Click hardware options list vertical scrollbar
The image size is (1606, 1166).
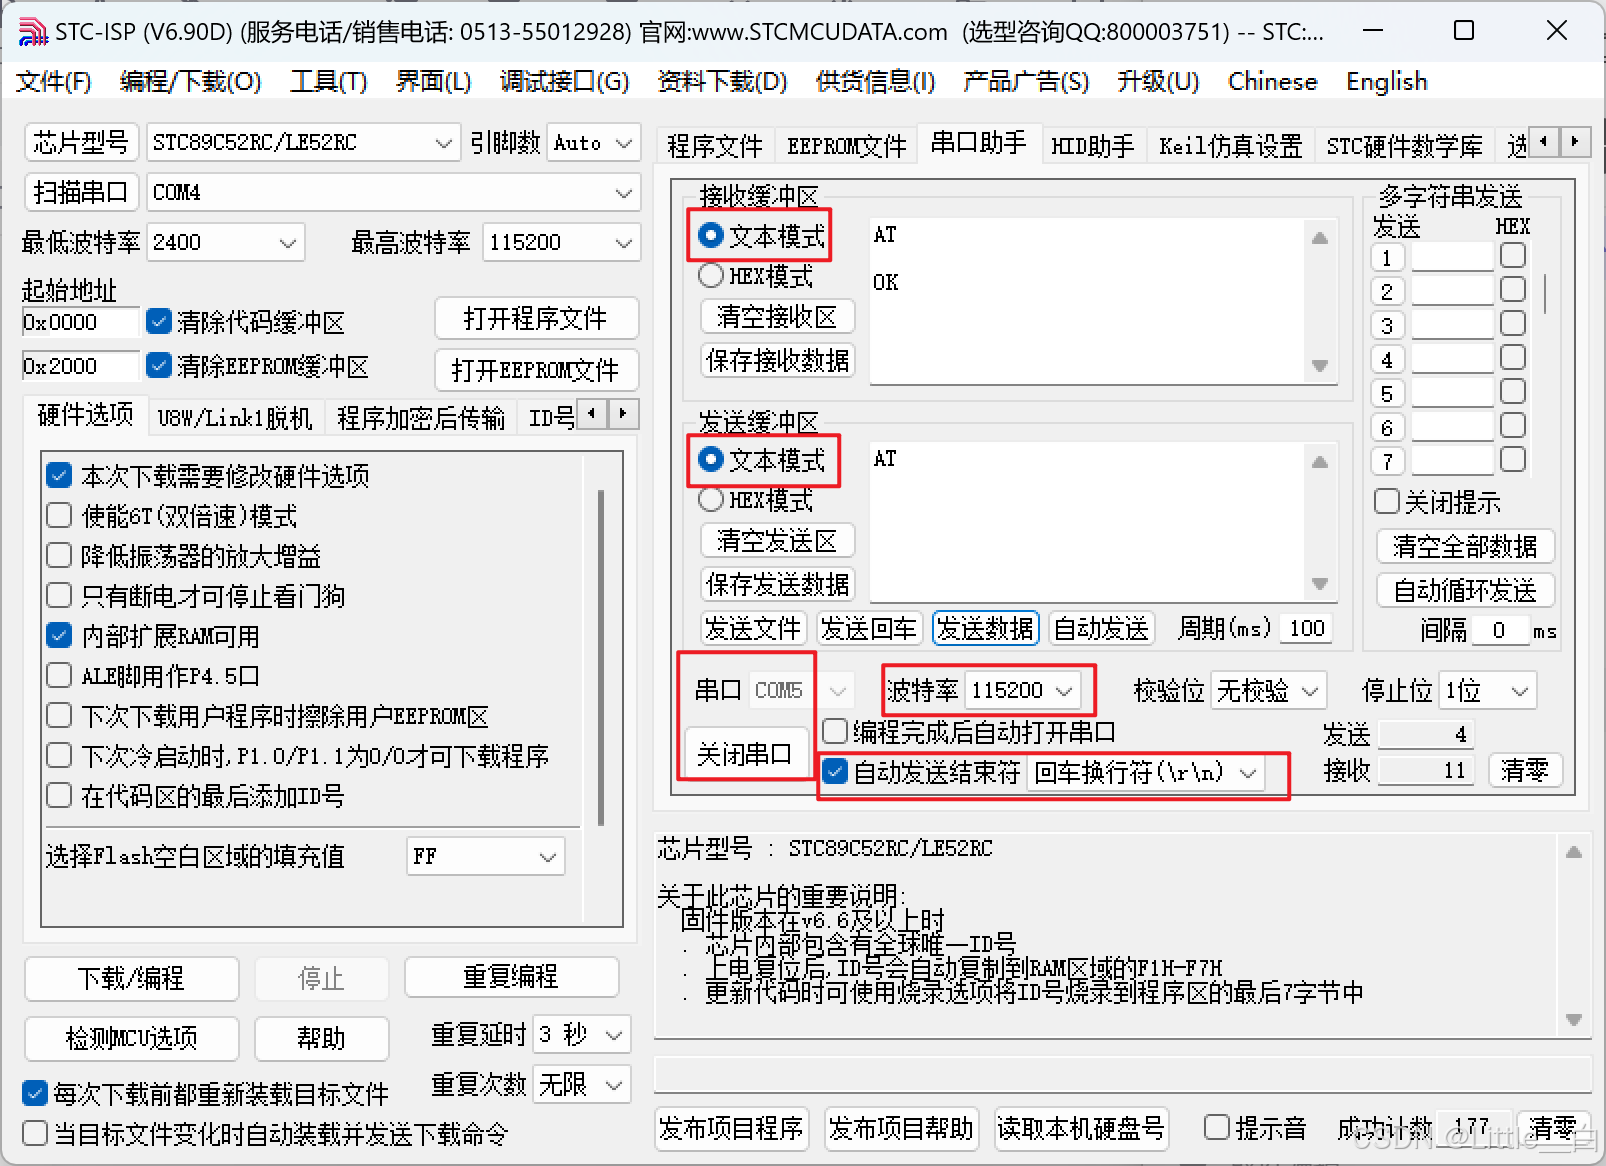[601, 657]
